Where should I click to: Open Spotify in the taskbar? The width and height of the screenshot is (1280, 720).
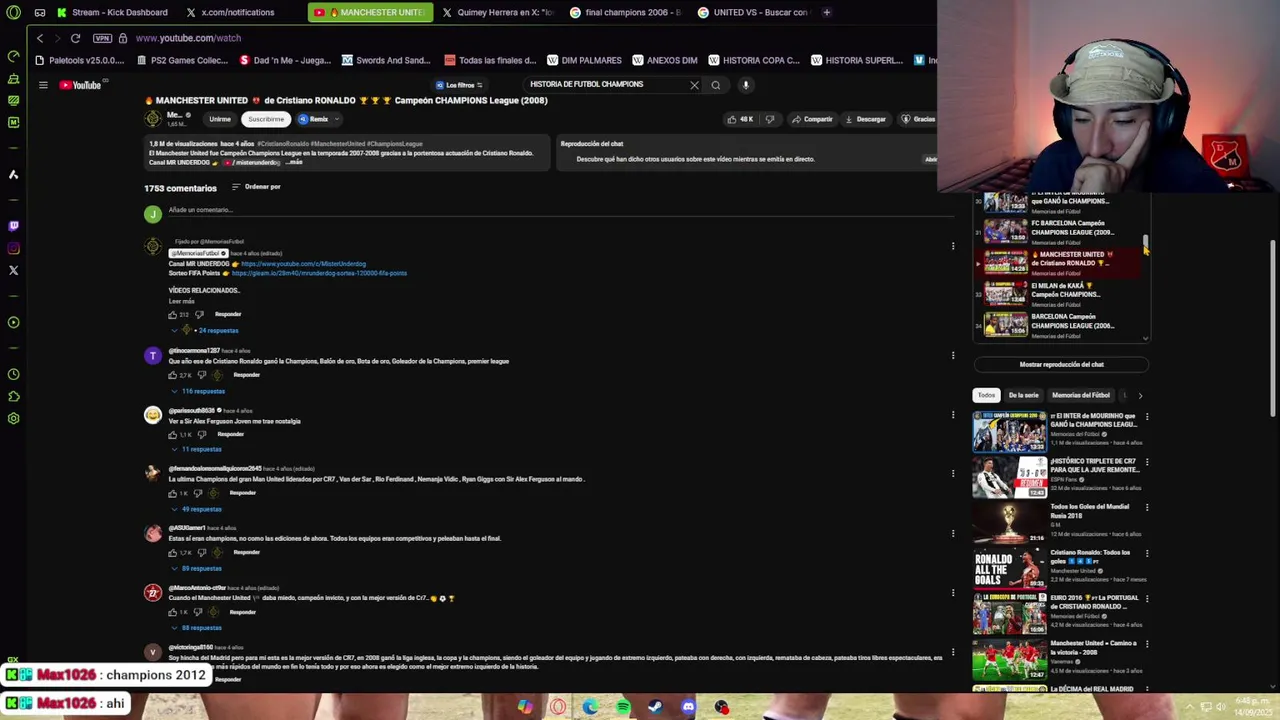point(623,707)
